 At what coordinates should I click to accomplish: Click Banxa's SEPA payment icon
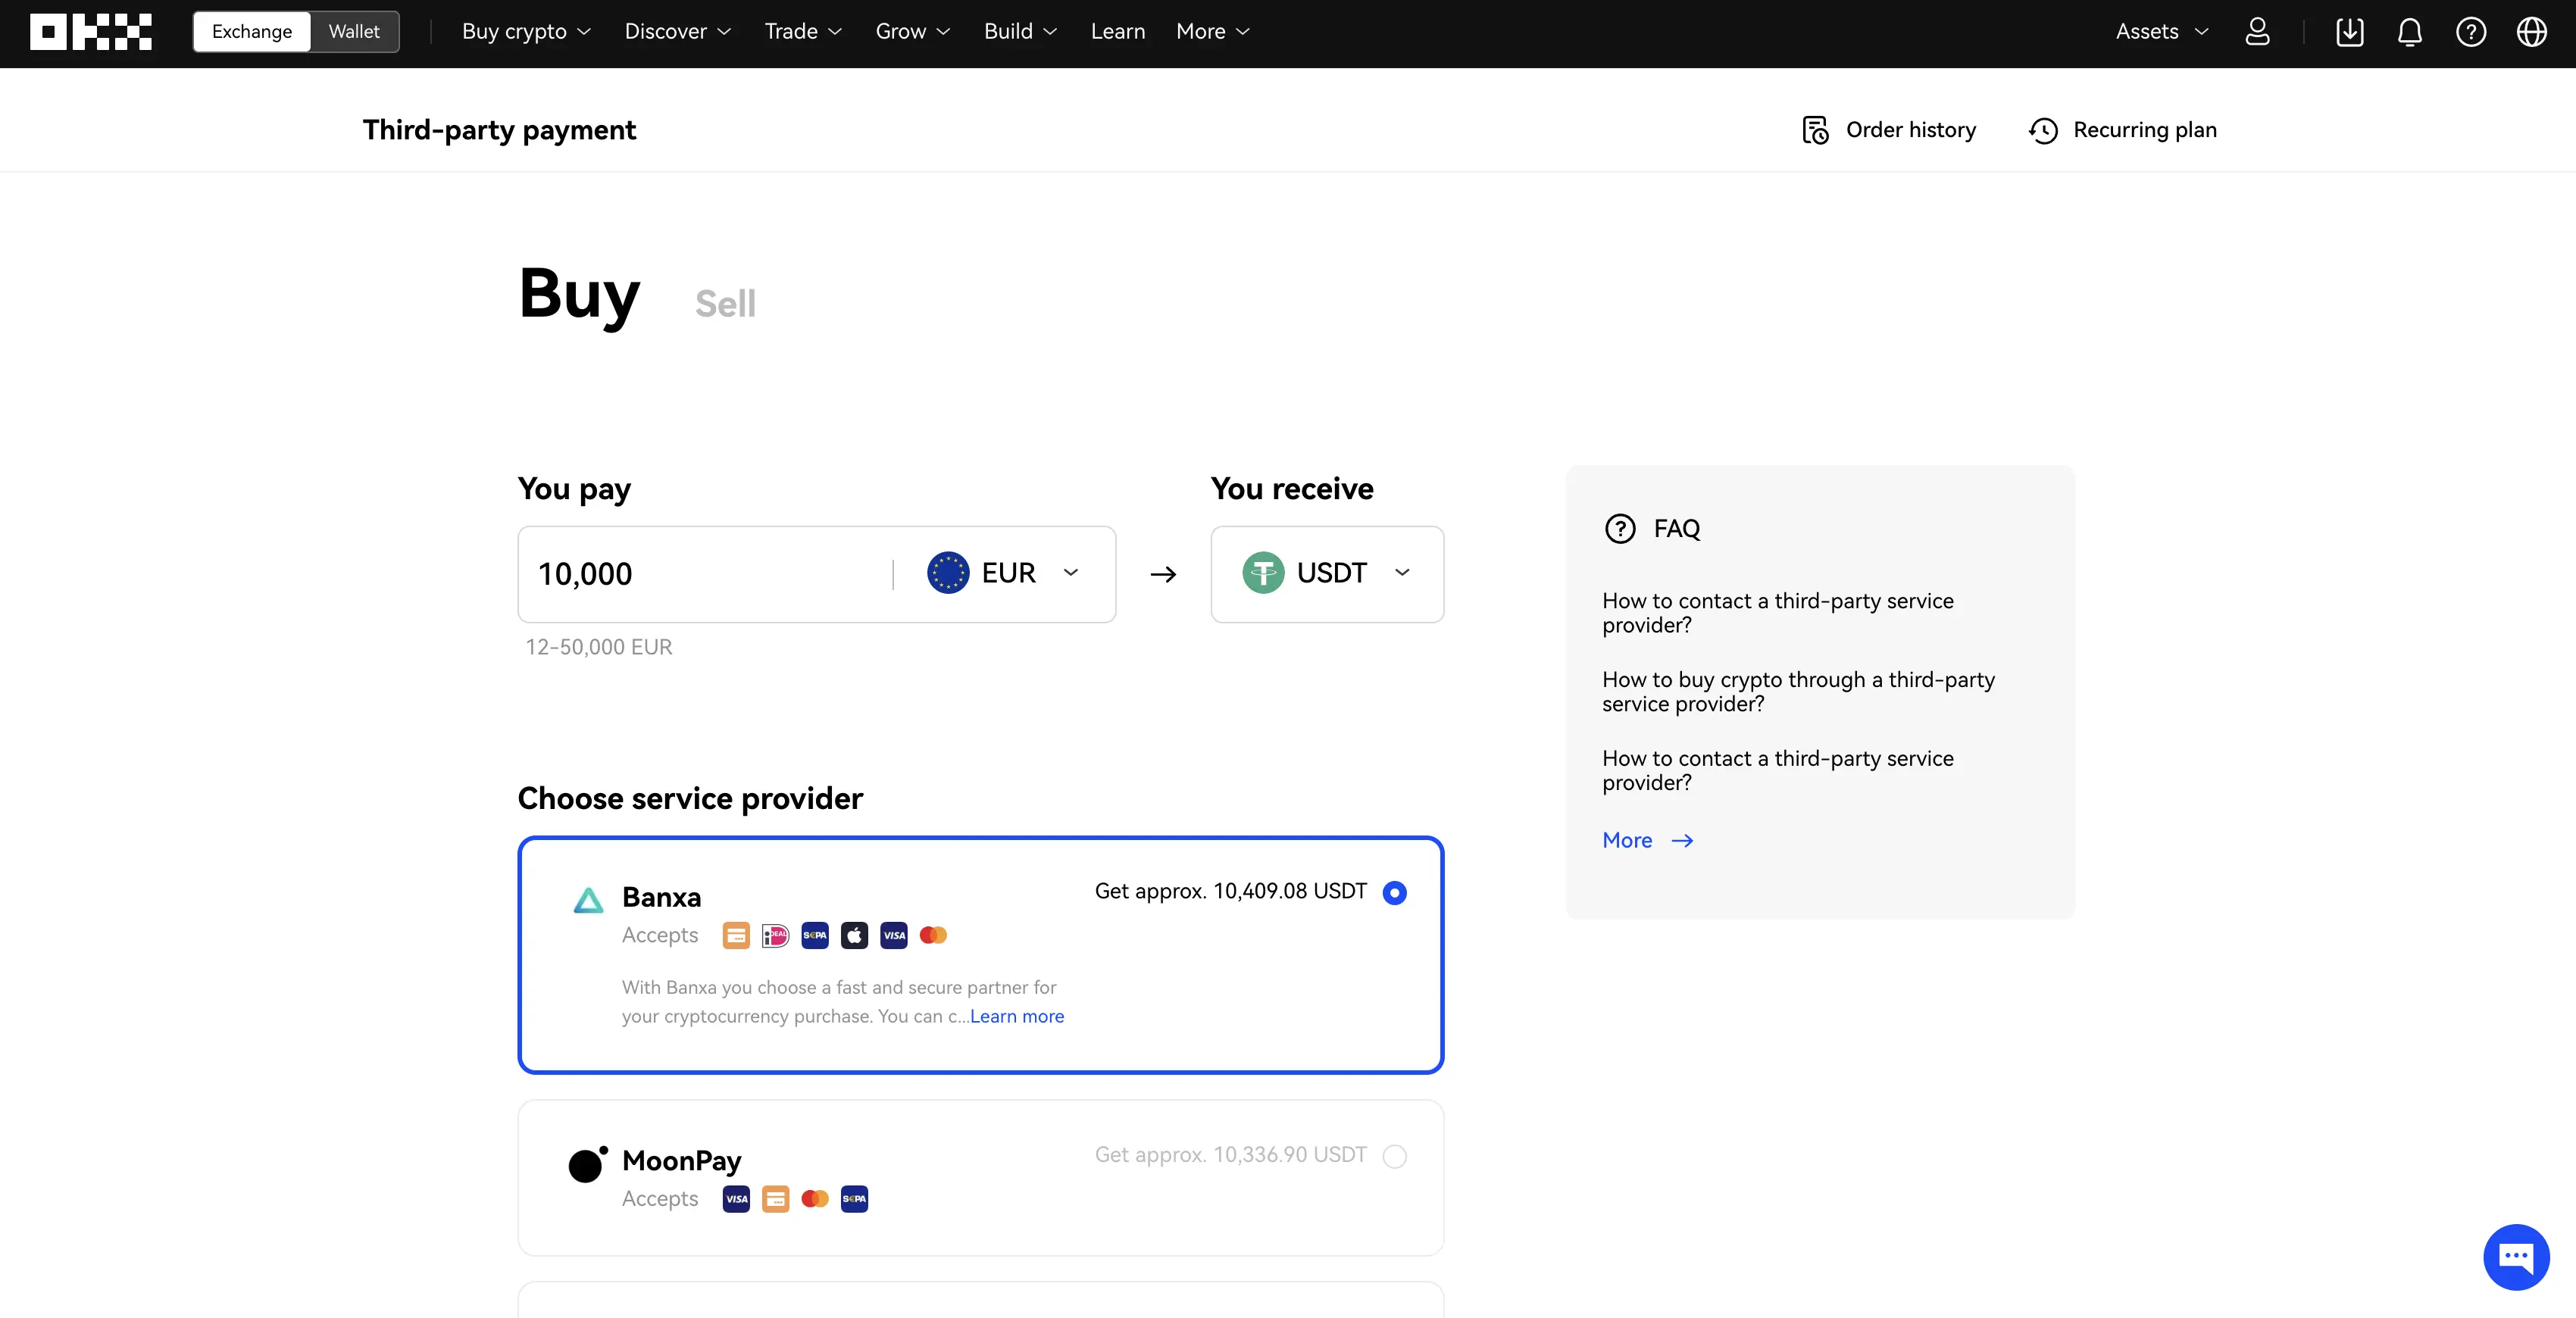pos(815,935)
